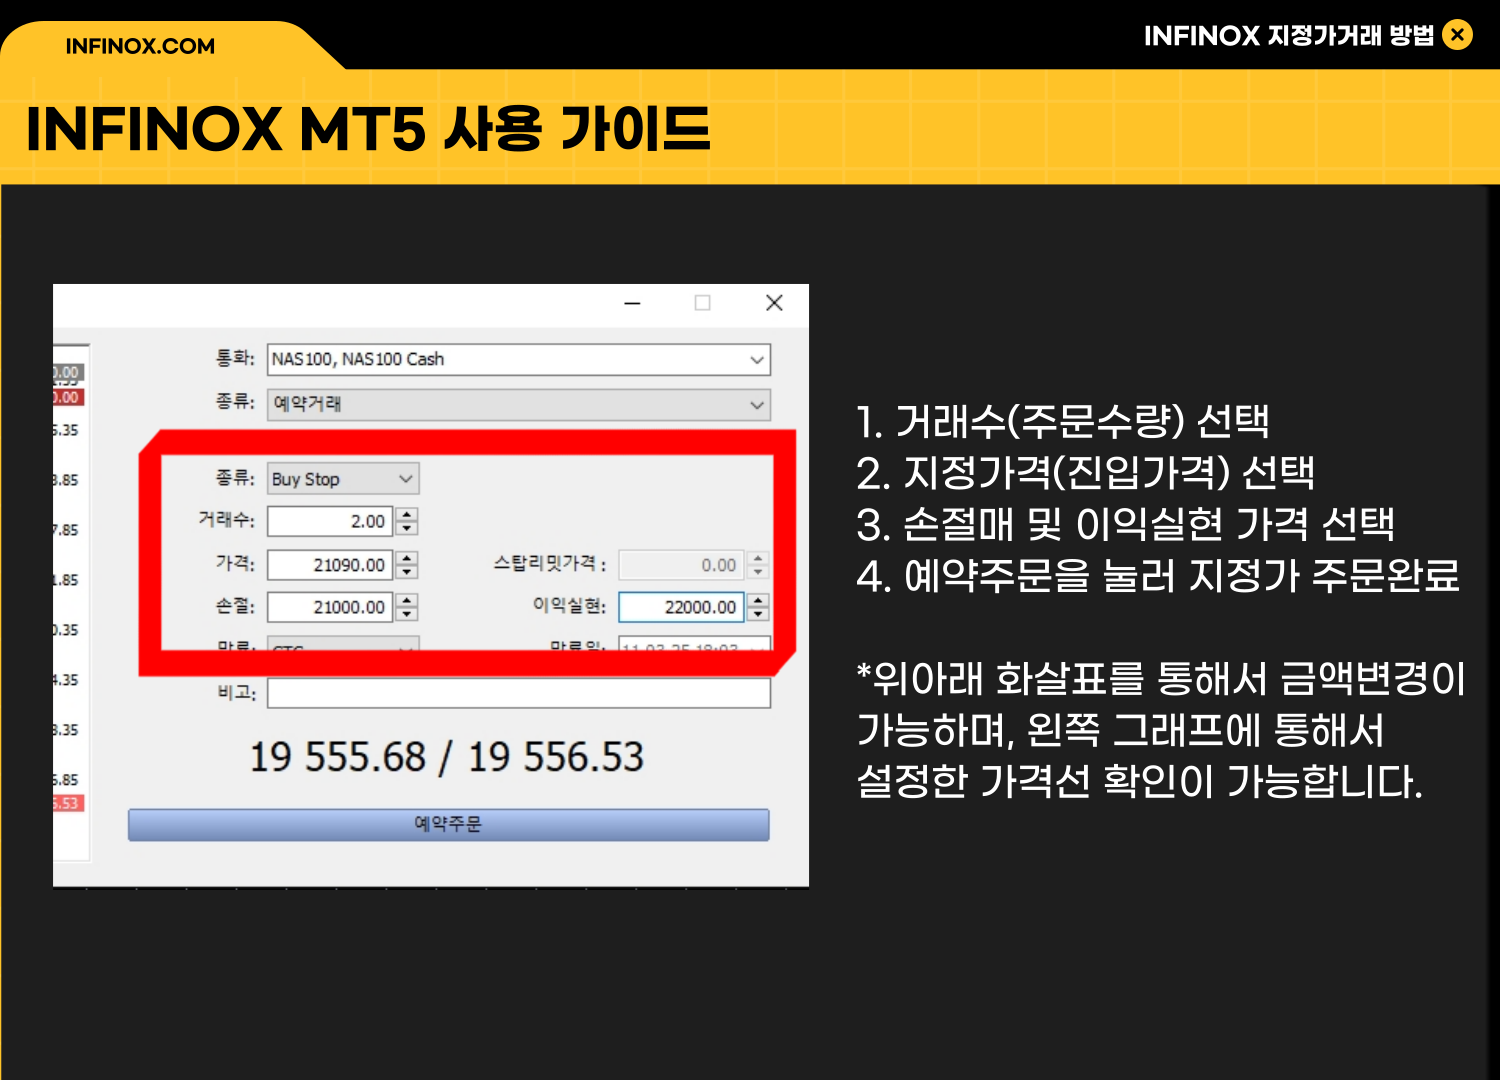Close the guide with the yellow X icon
The image size is (1500, 1080).
click(1458, 35)
